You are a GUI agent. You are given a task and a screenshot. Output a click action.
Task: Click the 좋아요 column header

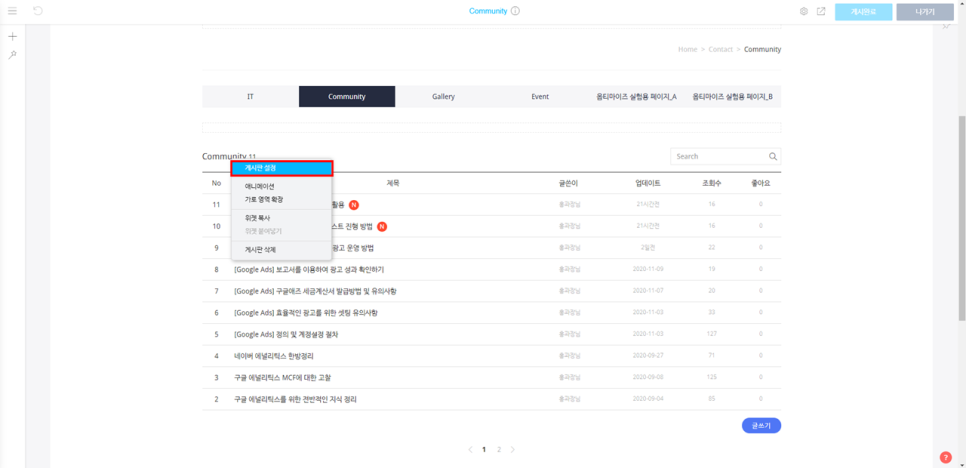click(761, 184)
